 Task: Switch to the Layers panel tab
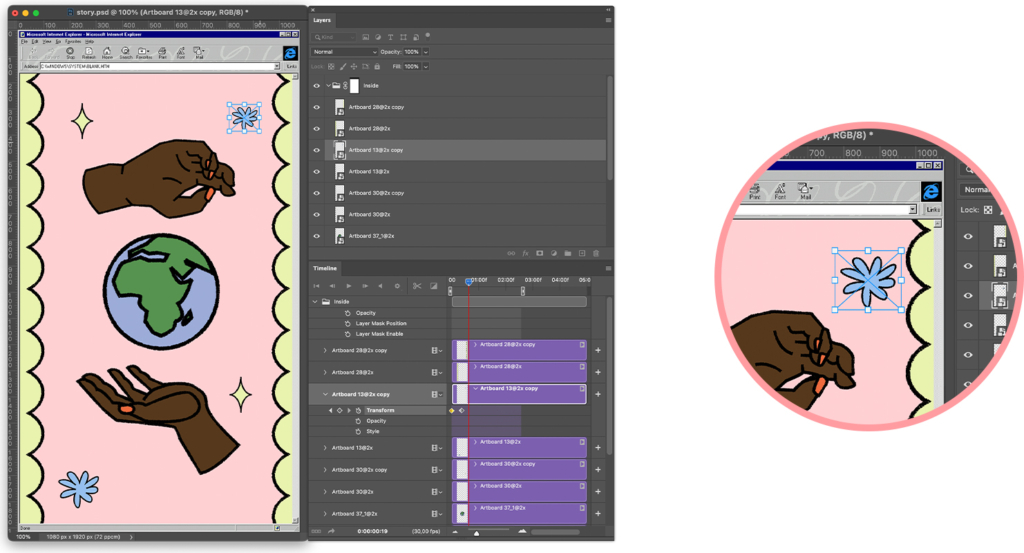pyautogui.click(x=322, y=20)
